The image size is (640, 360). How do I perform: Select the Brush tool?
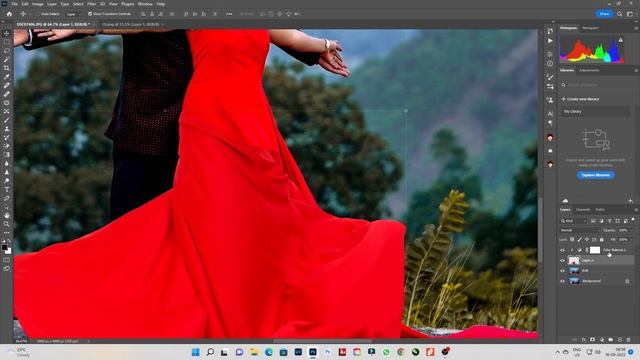[7, 120]
